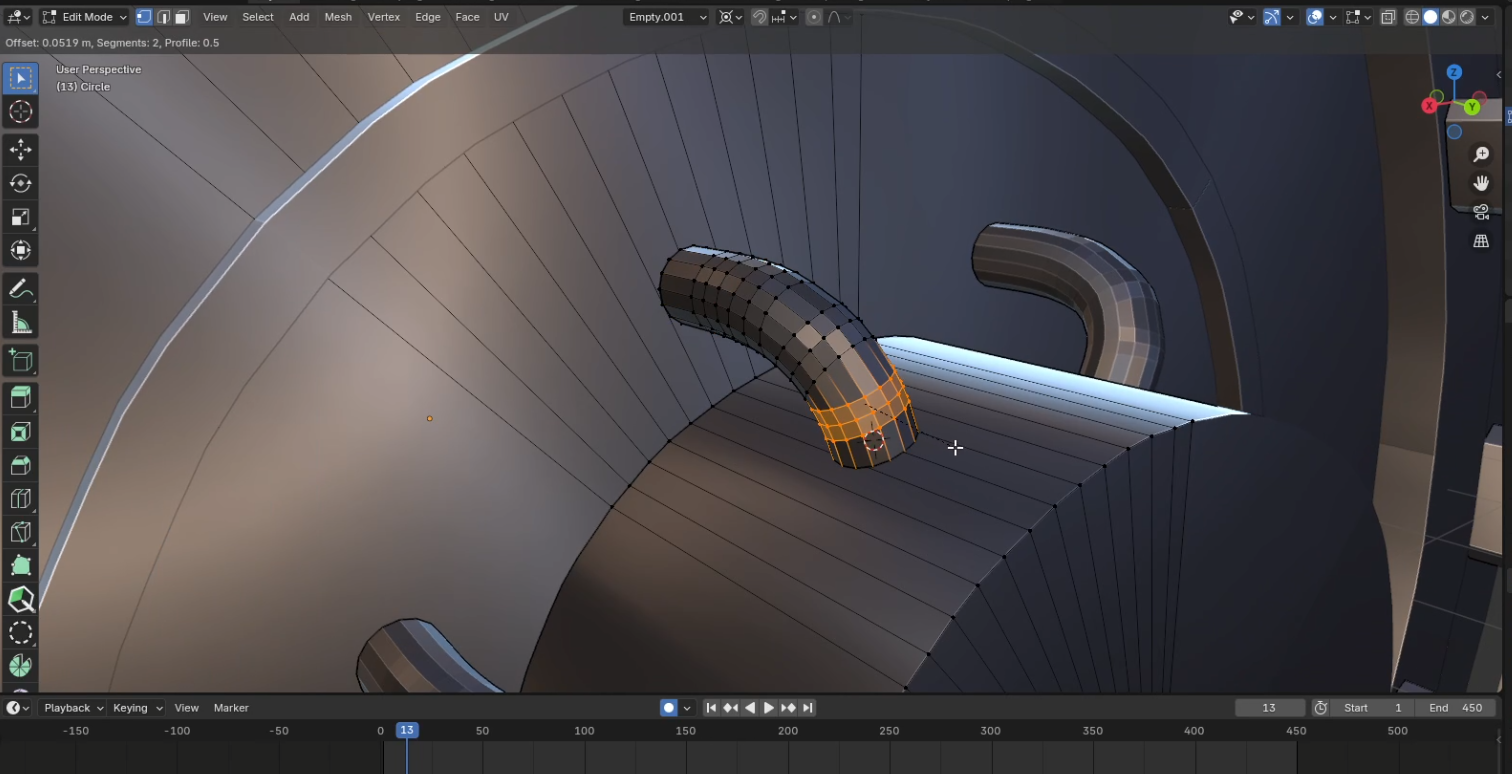Activate the 3D Cursor tool
Image resolution: width=1512 pixels, height=774 pixels.
click(x=20, y=112)
